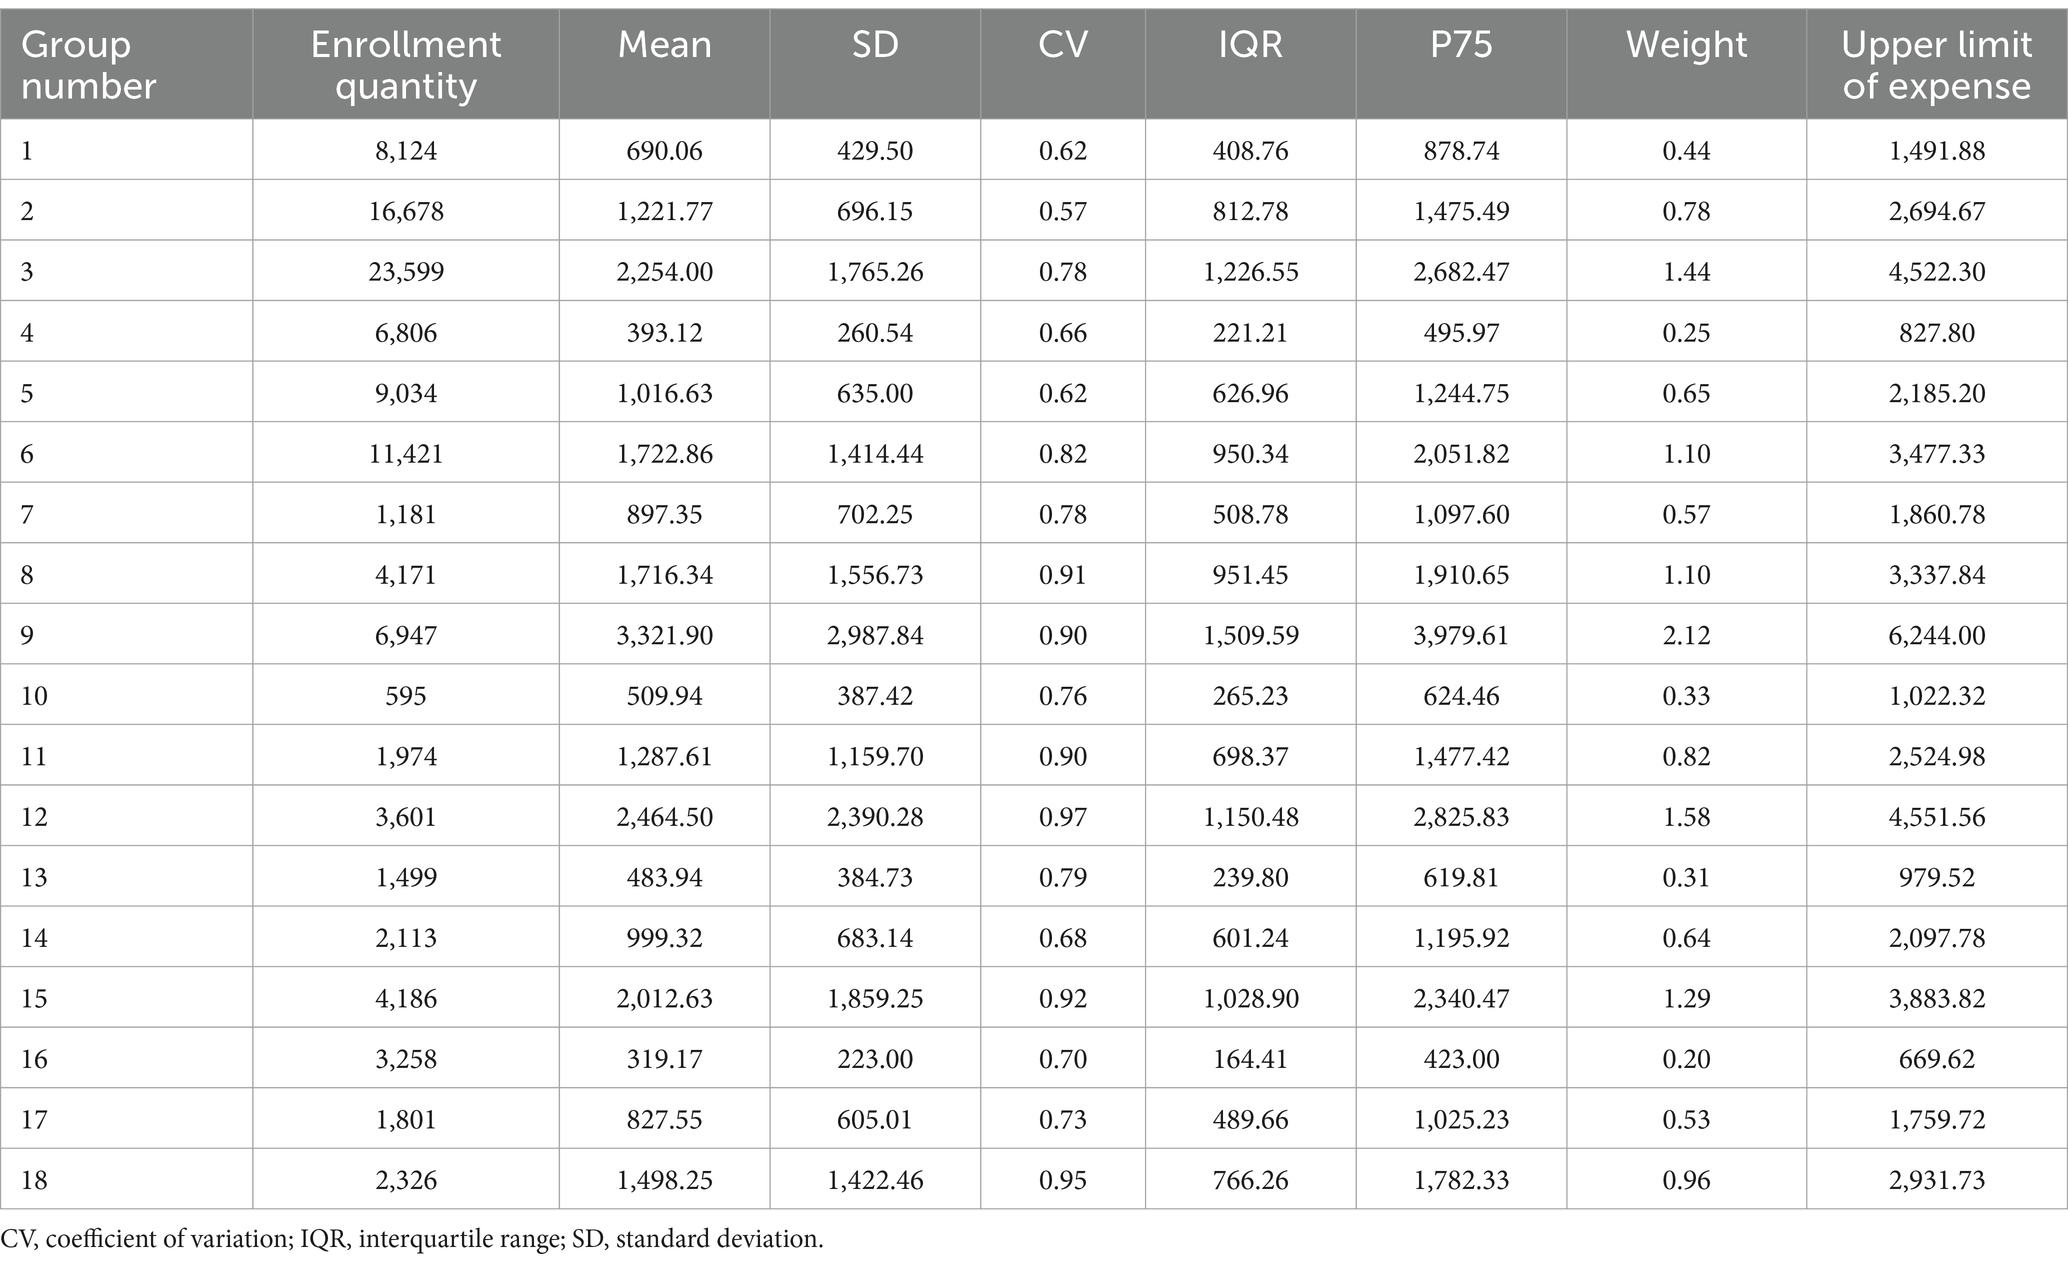Click upper limit value 6,244.00
Screen dimensions: 2068x1265
pos(1937,635)
